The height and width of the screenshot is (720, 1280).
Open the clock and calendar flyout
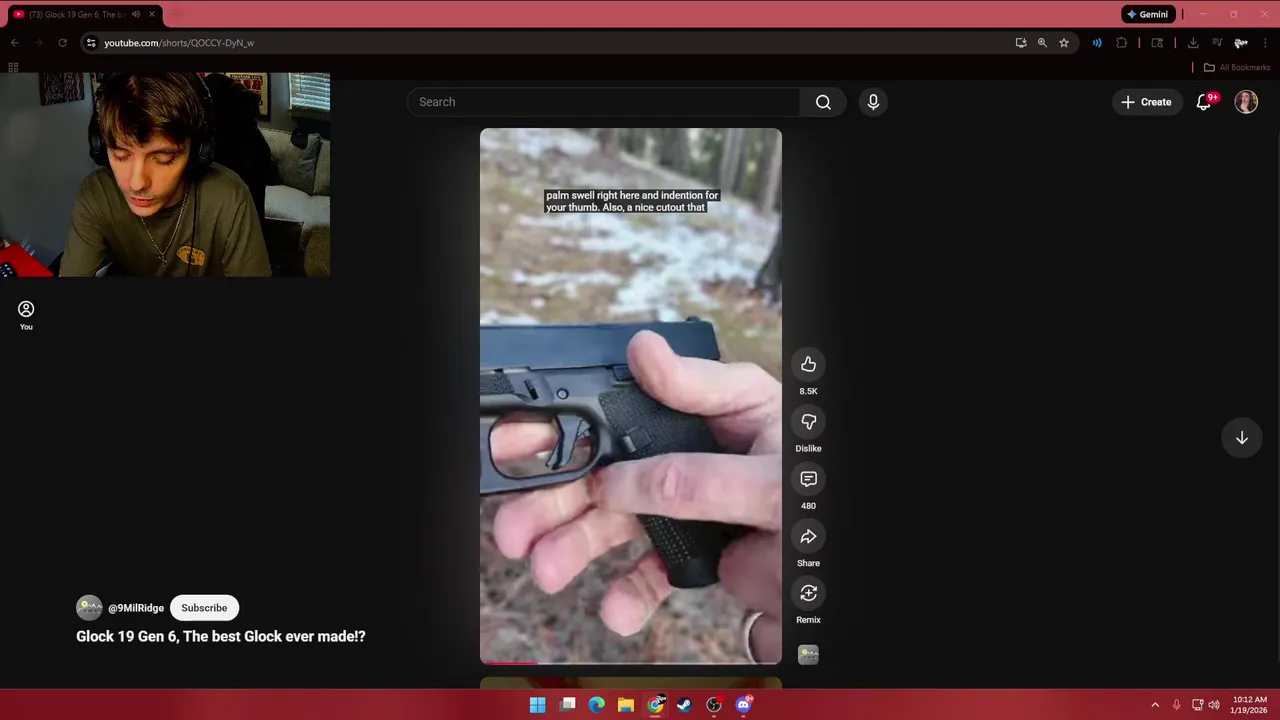1250,705
